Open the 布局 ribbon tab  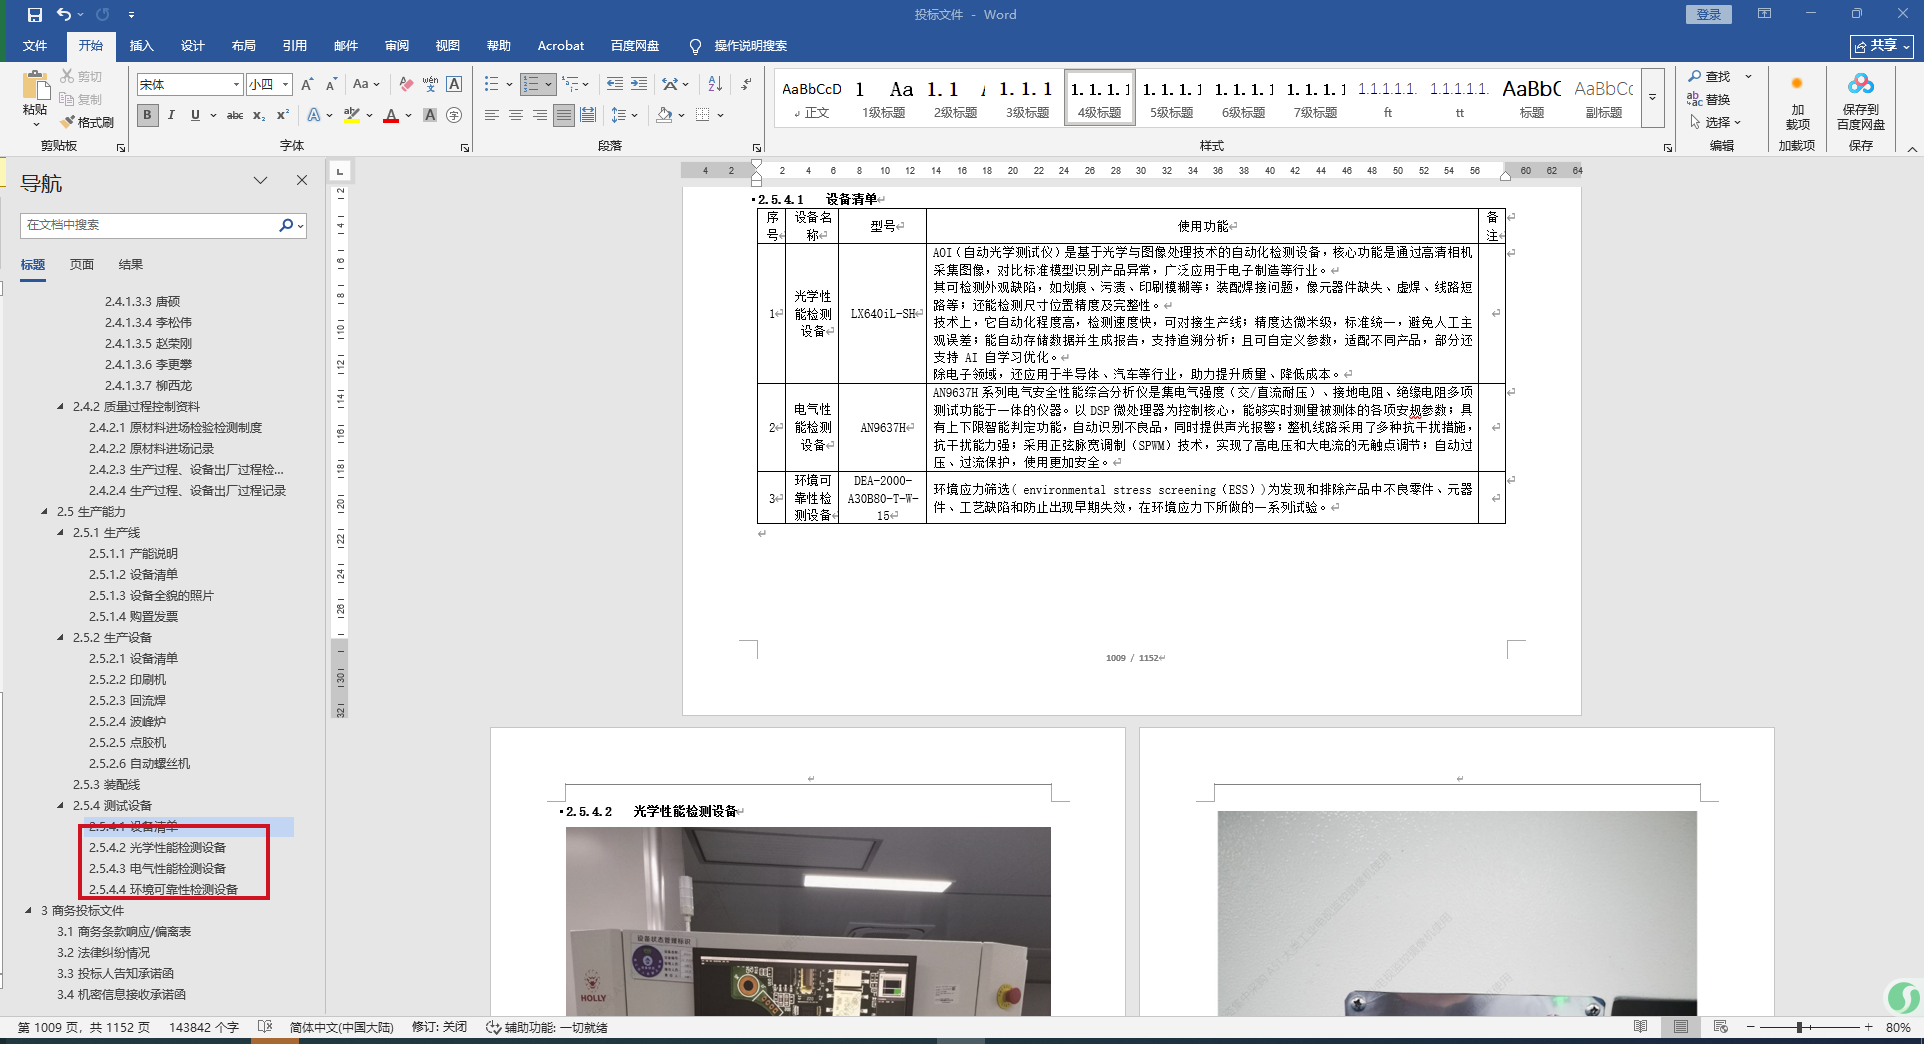(x=243, y=46)
